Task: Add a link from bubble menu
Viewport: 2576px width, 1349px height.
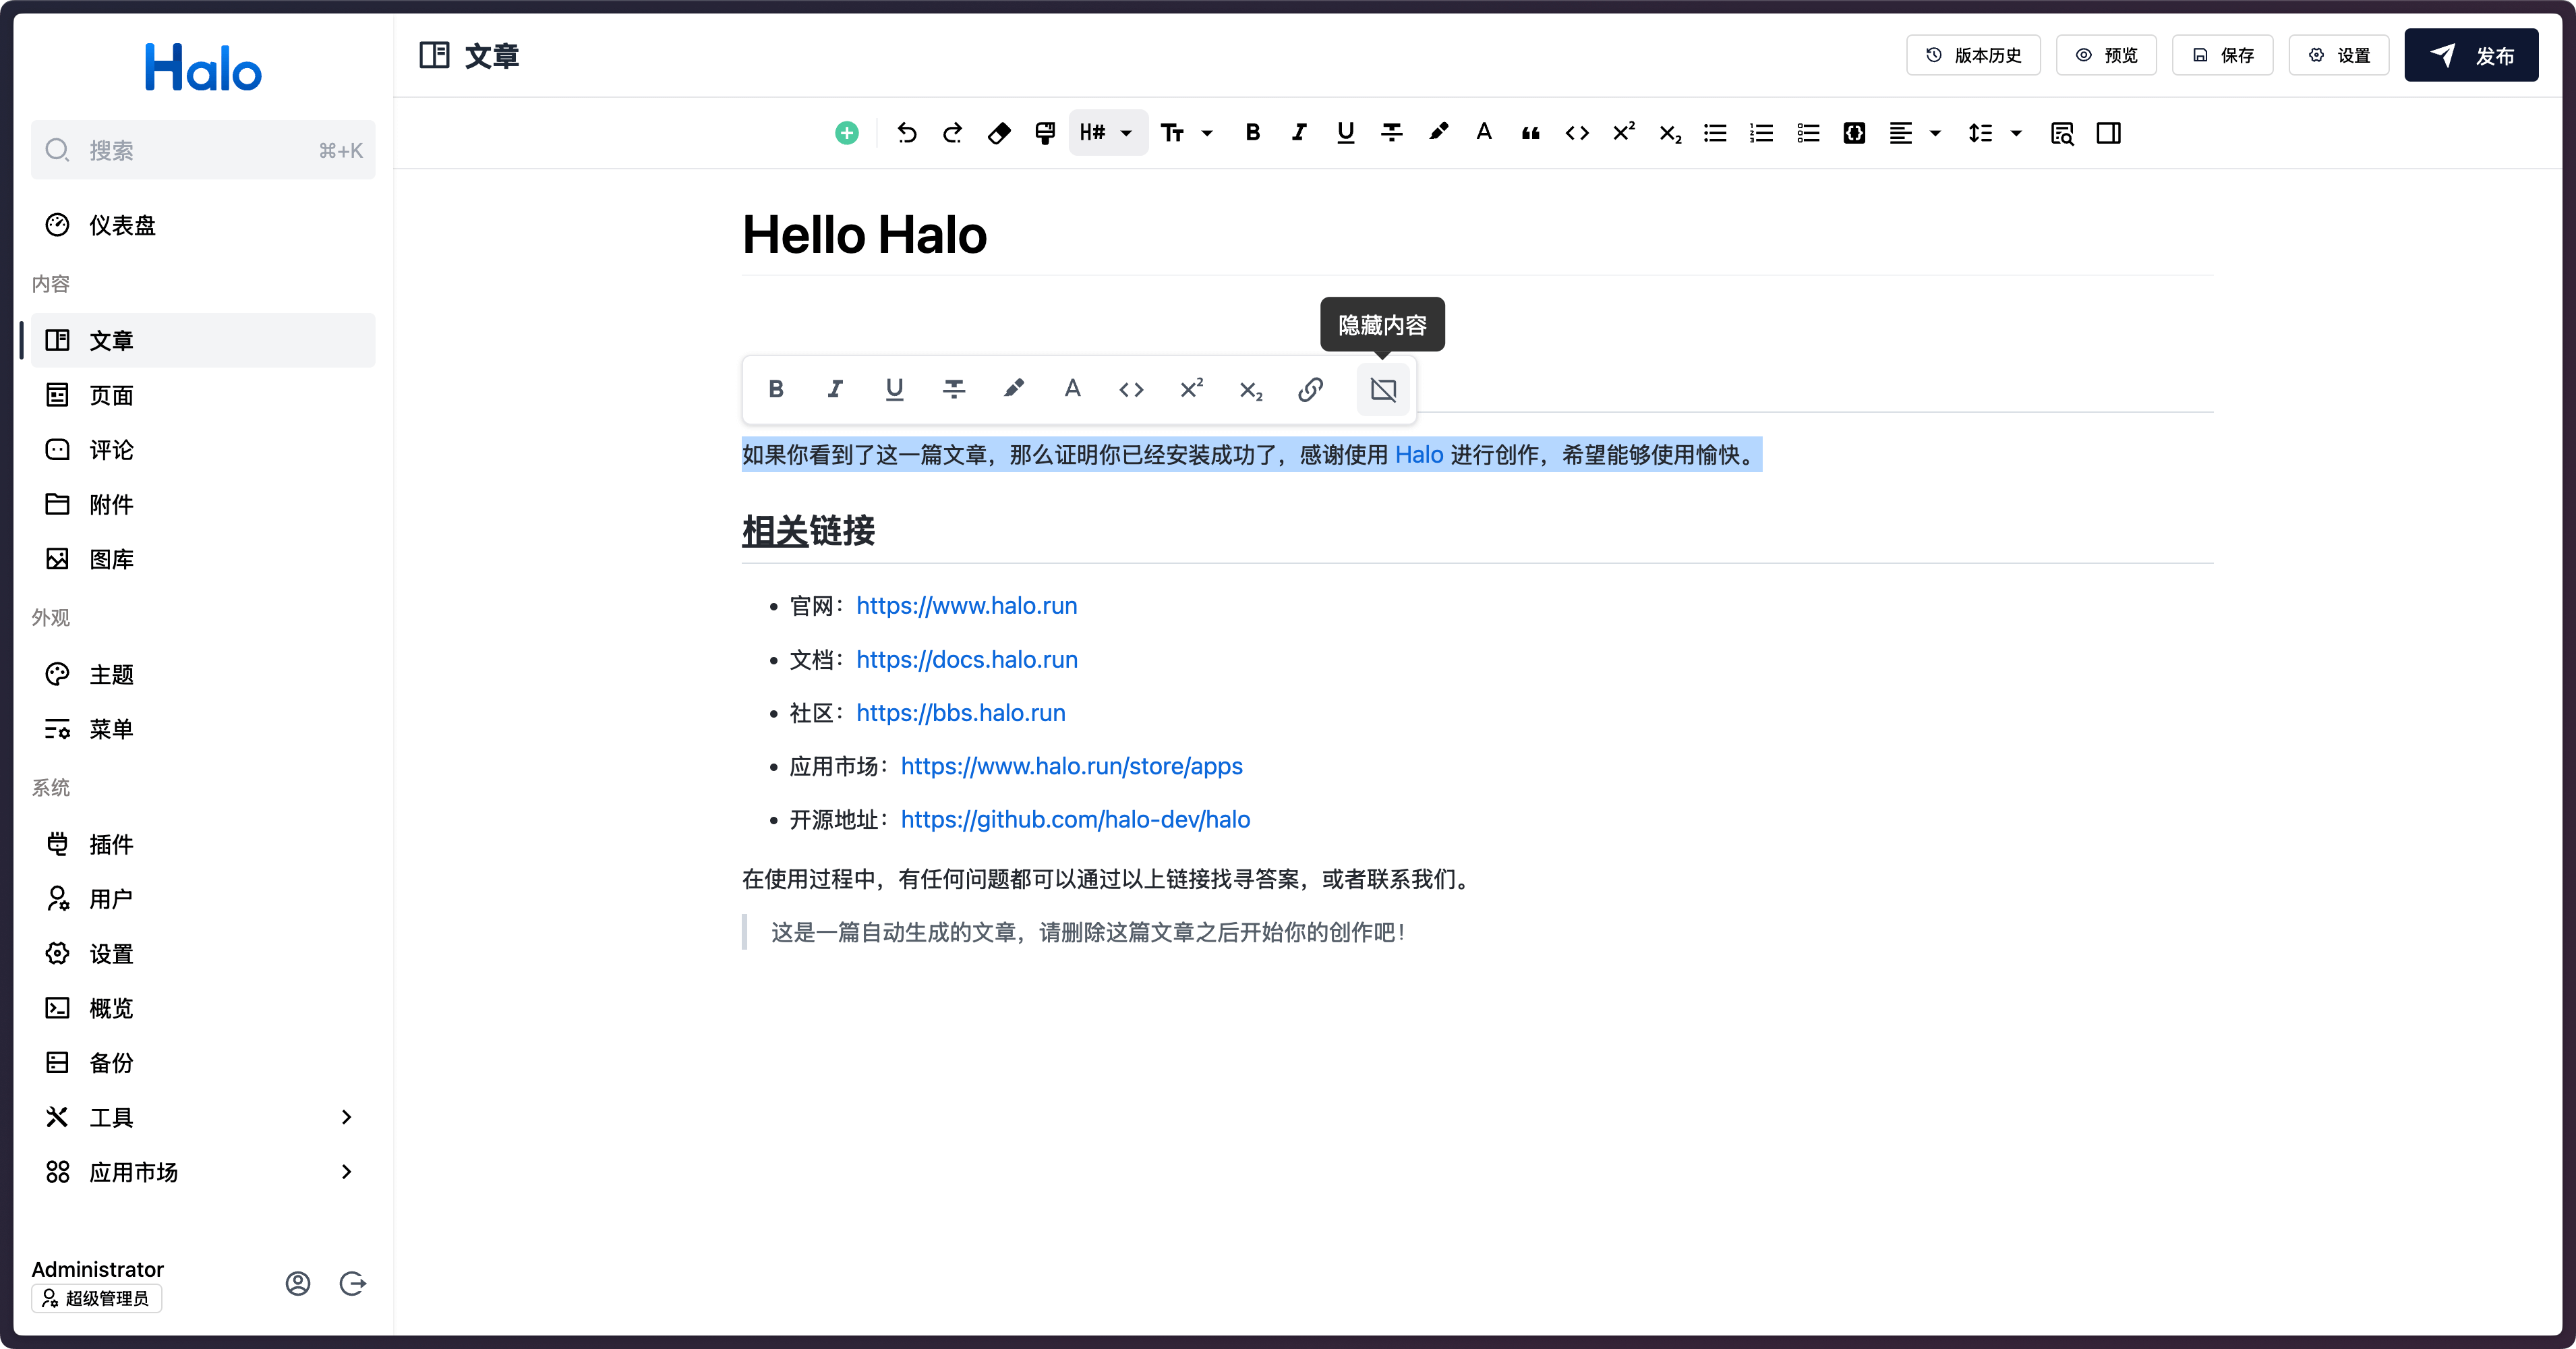Action: [x=1310, y=389]
